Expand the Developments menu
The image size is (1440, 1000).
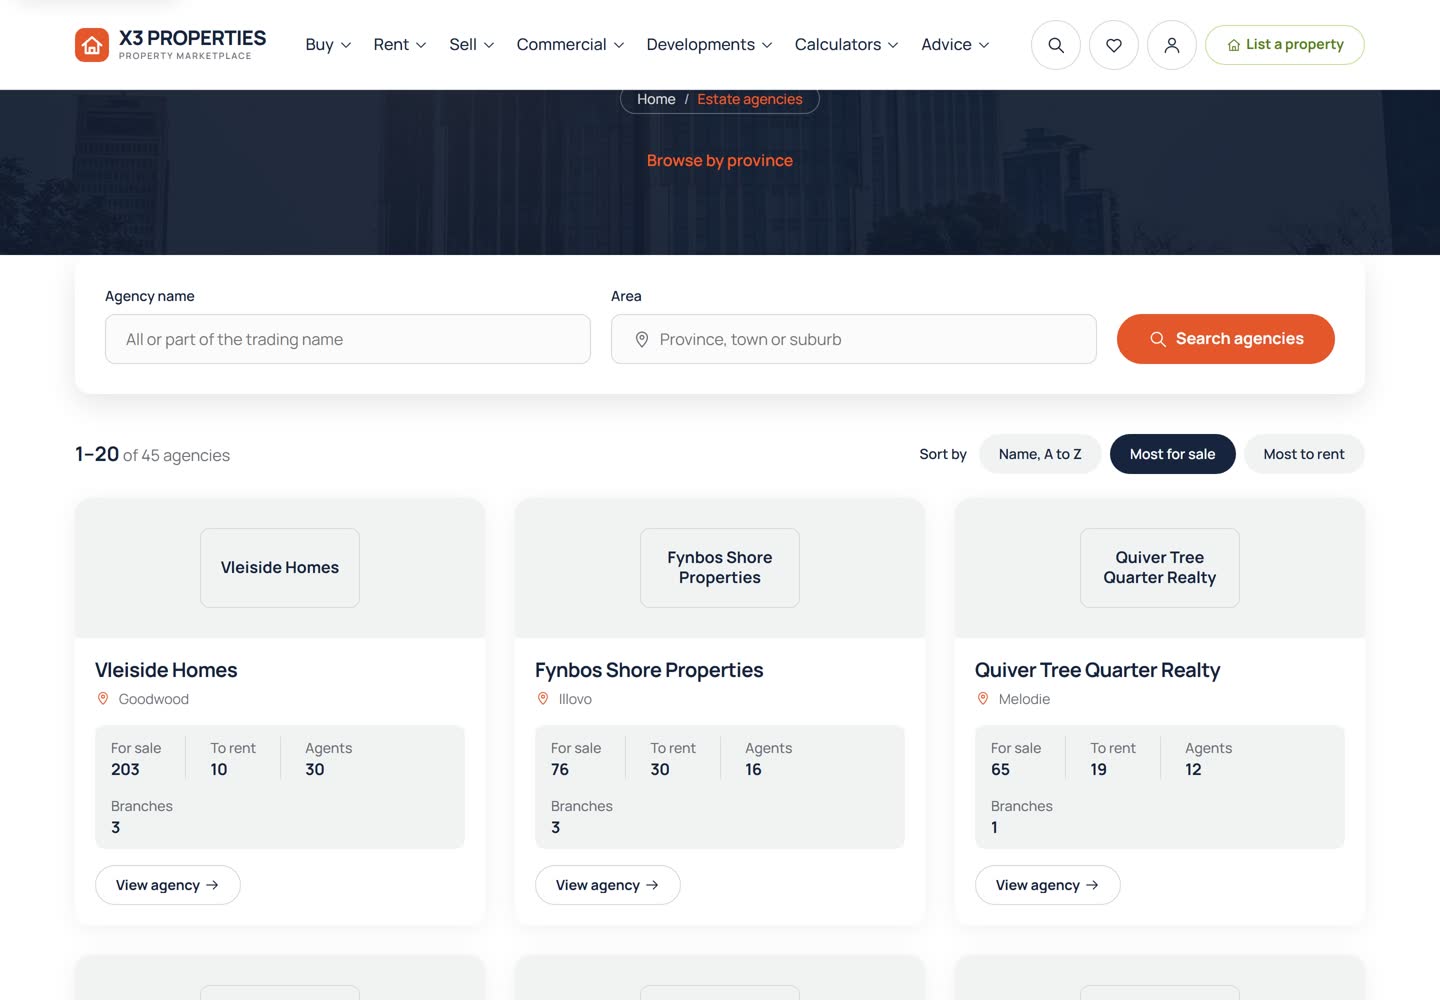709,44
